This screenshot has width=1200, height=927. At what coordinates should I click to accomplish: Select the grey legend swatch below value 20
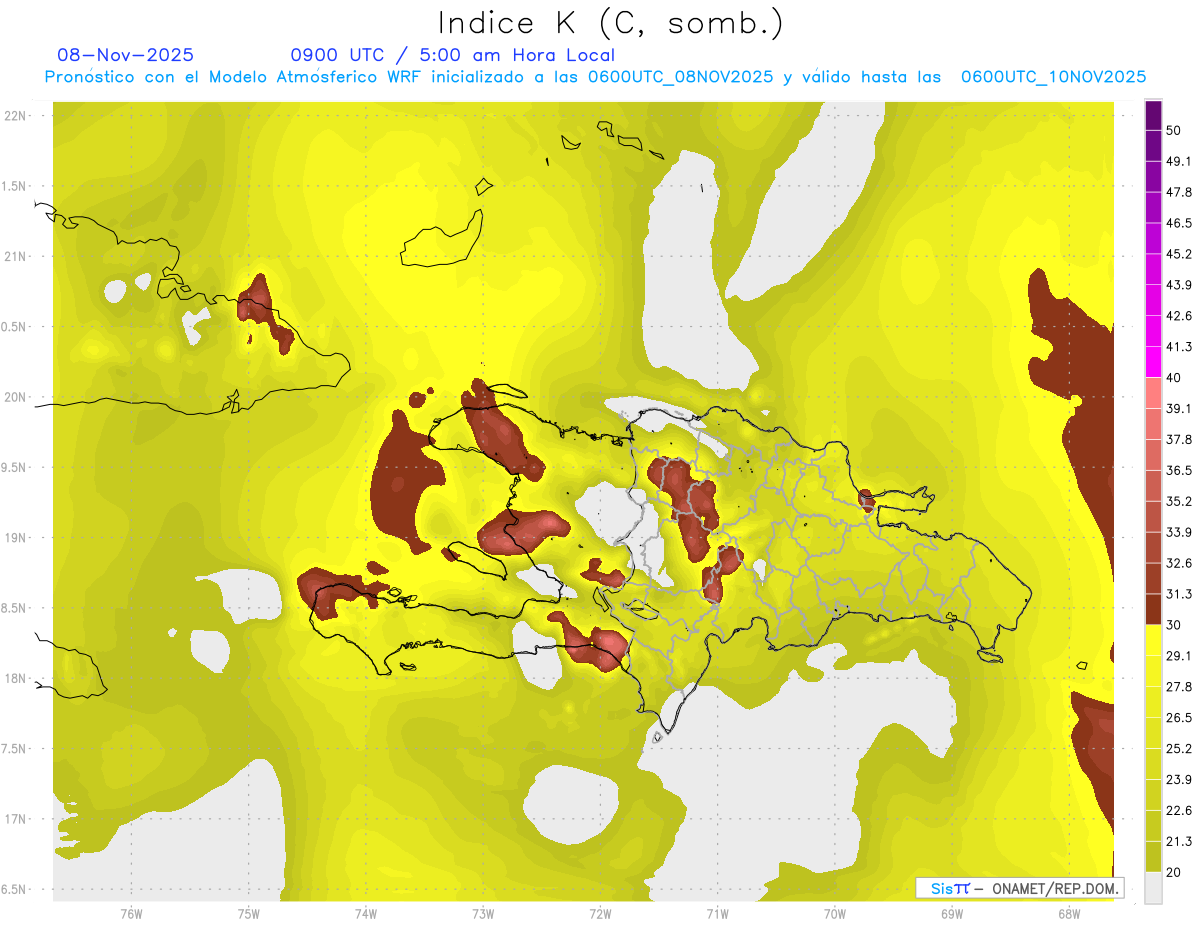tap(1153, 888)
